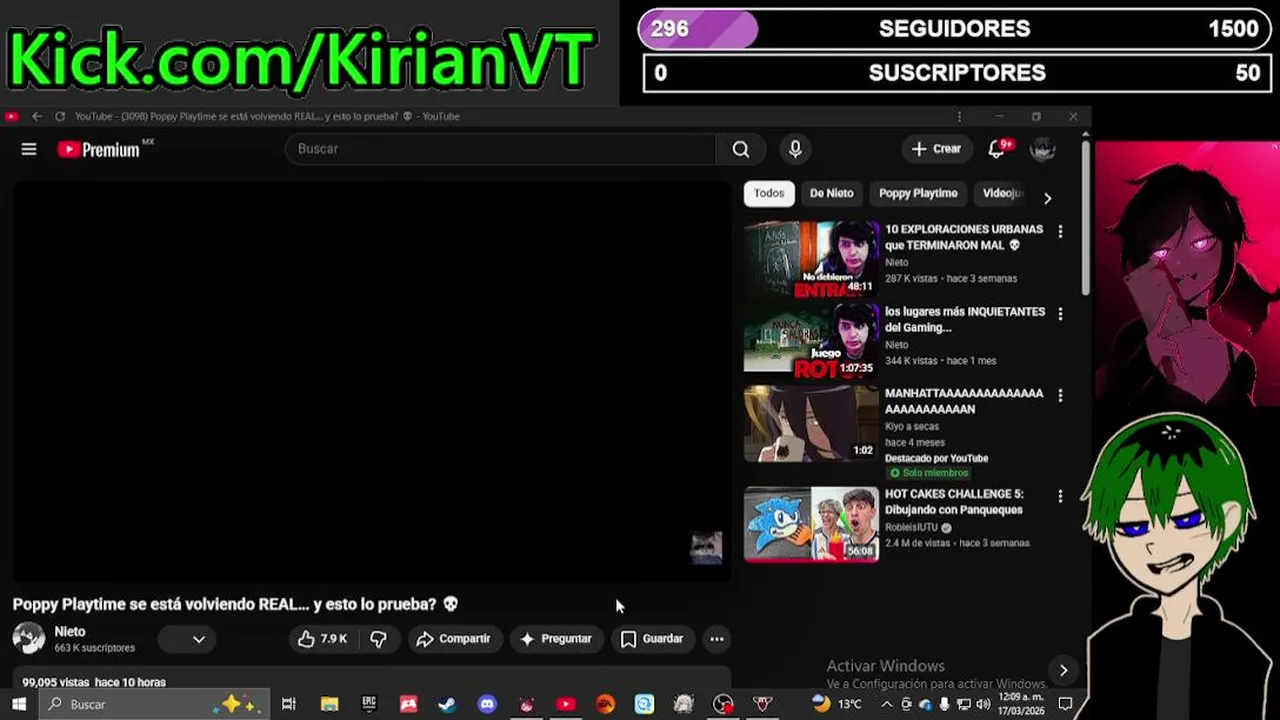Image resolution: width=1280 pixels, height=720 pixels.
Task: Open options for MANHATTAAAA video
Action: pos(1060,396)
